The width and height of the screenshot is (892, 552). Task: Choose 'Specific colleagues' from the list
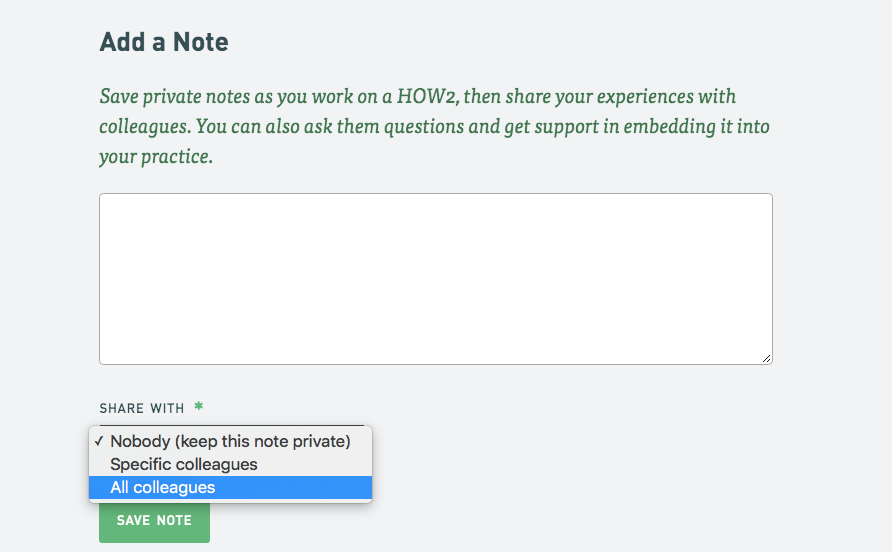(230, 464)
